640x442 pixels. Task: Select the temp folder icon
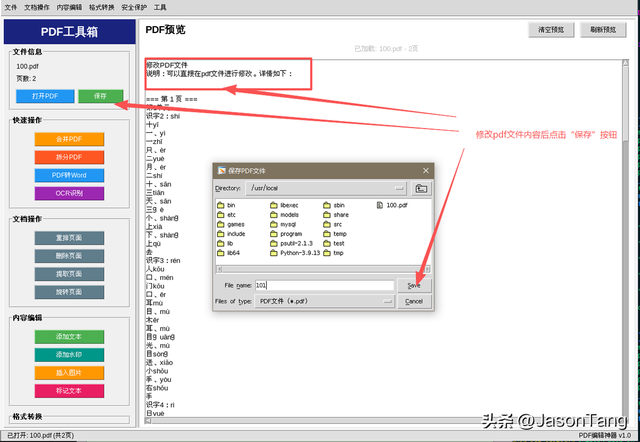(x=327, y=234)
